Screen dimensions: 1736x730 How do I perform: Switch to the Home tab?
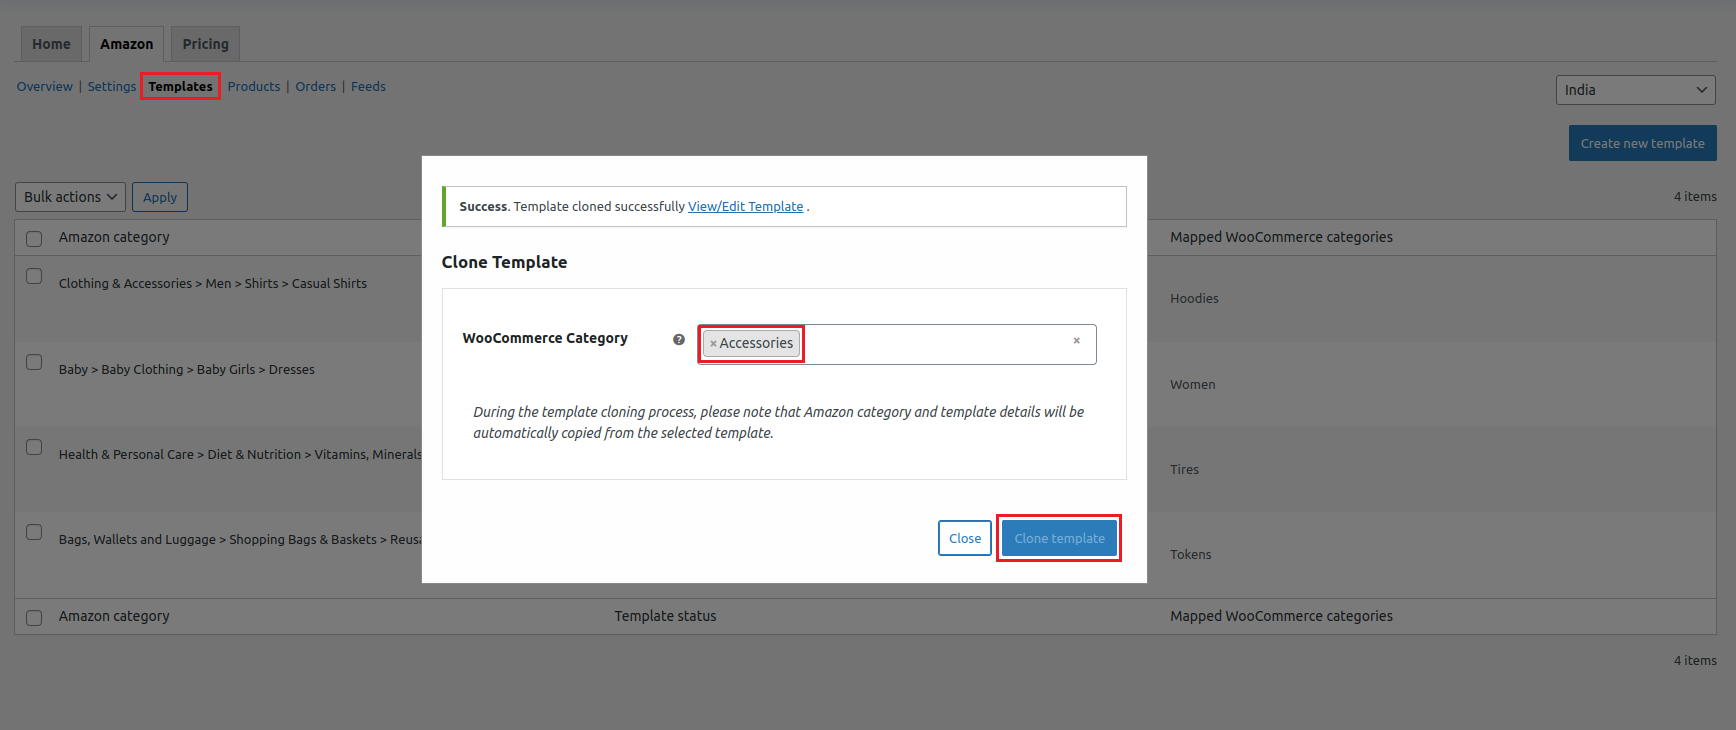point(51,44)
